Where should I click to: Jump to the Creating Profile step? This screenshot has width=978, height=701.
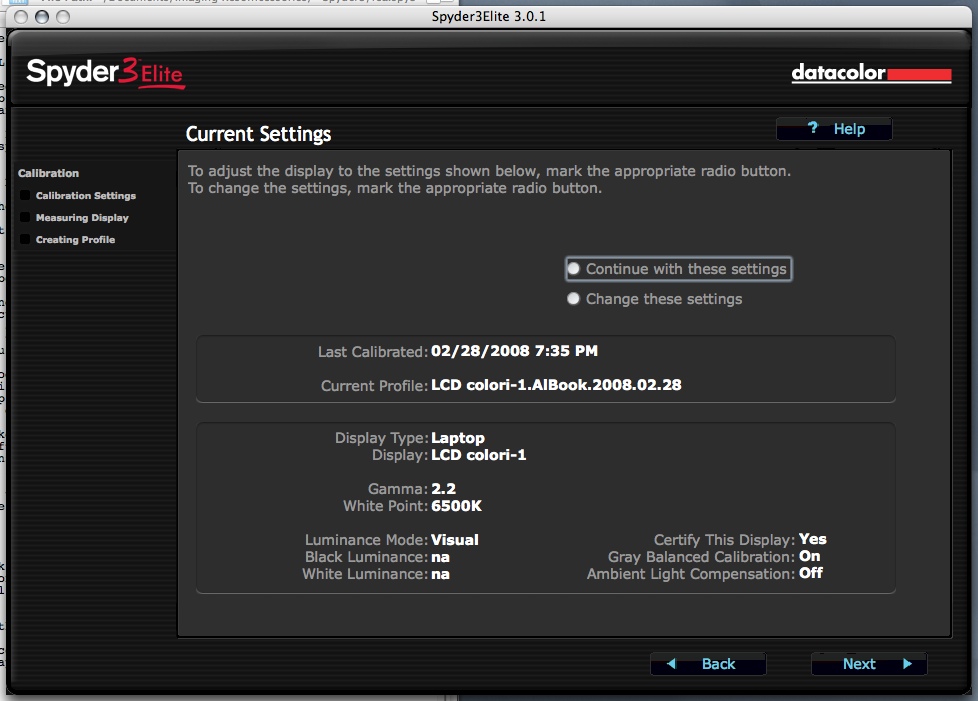(75, 240)
